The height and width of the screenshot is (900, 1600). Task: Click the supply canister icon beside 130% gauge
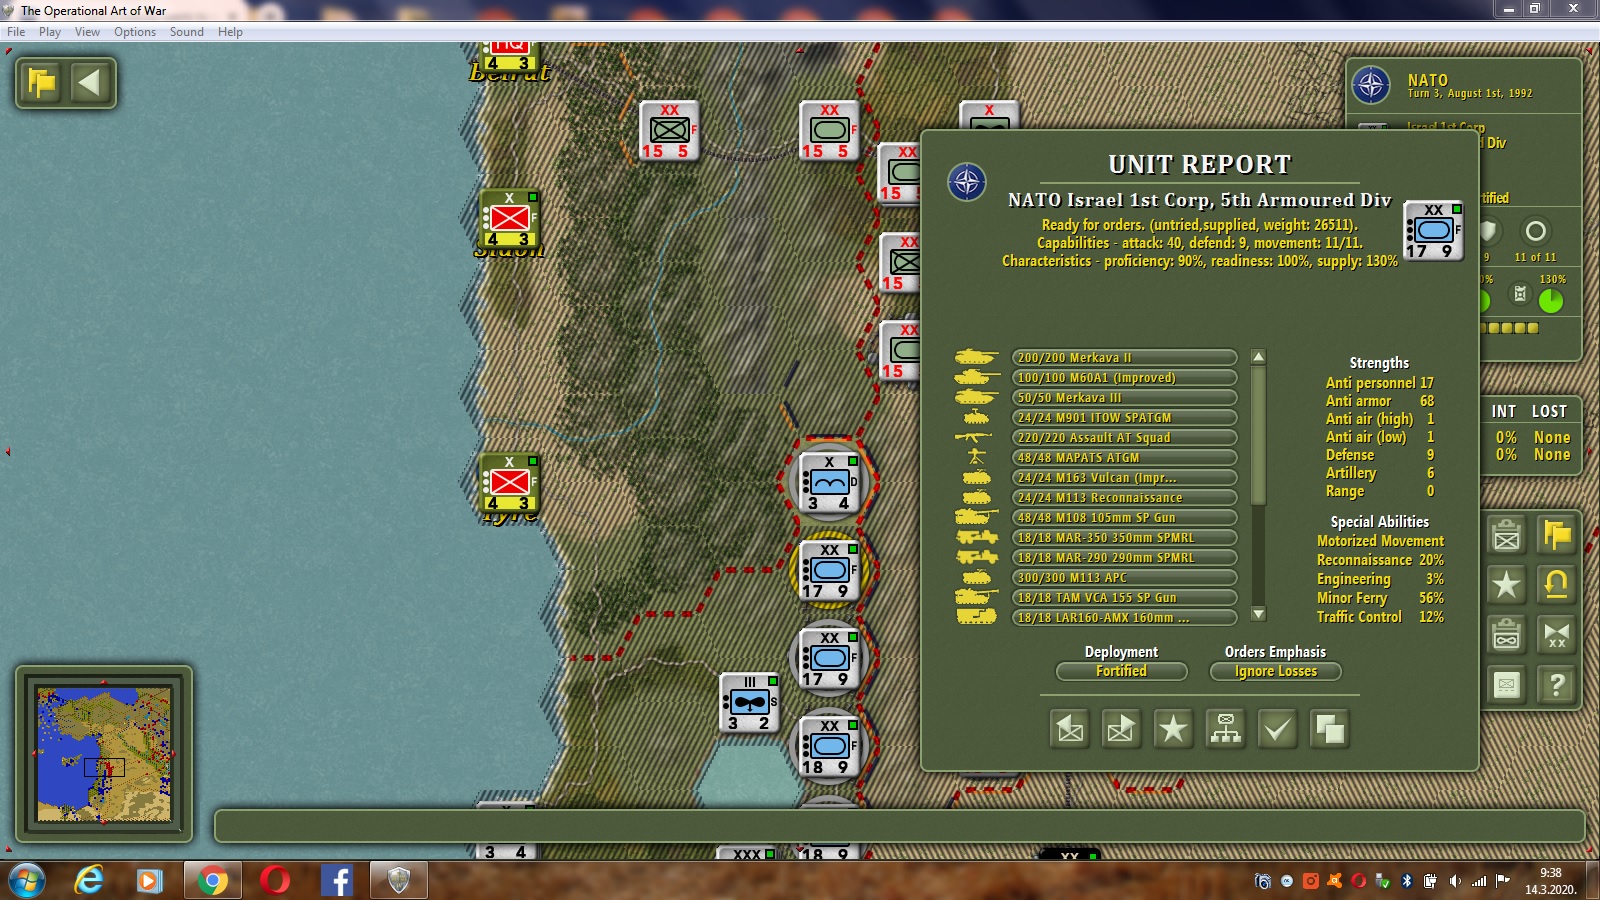(x=1520, y=294)
